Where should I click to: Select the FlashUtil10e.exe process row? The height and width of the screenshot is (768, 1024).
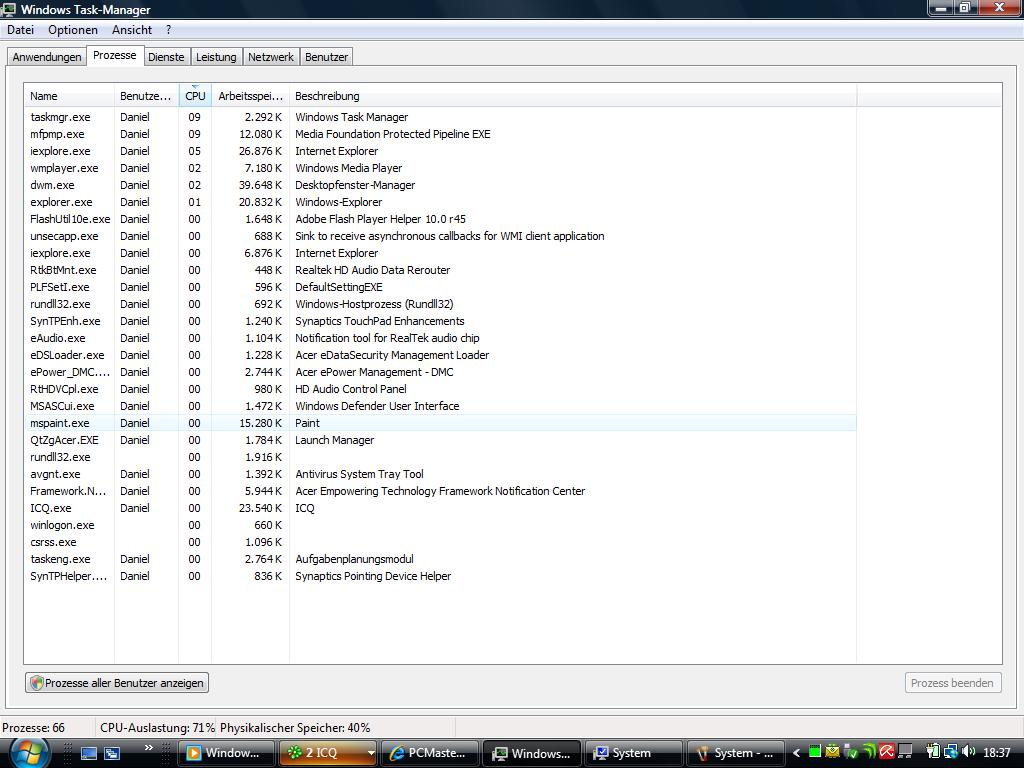[x=440, y=219]
